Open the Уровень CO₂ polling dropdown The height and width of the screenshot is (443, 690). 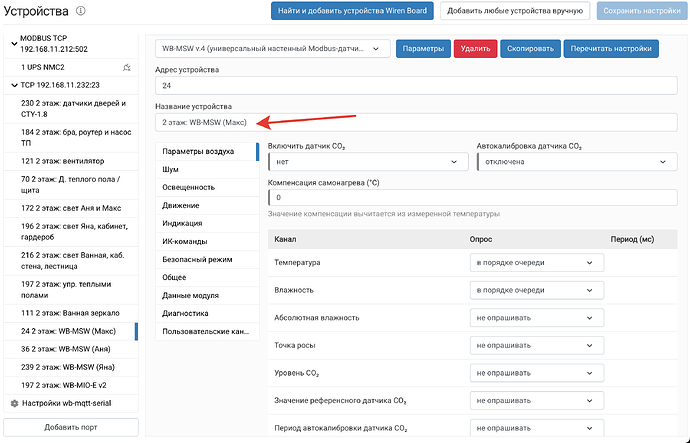[537, 373]
